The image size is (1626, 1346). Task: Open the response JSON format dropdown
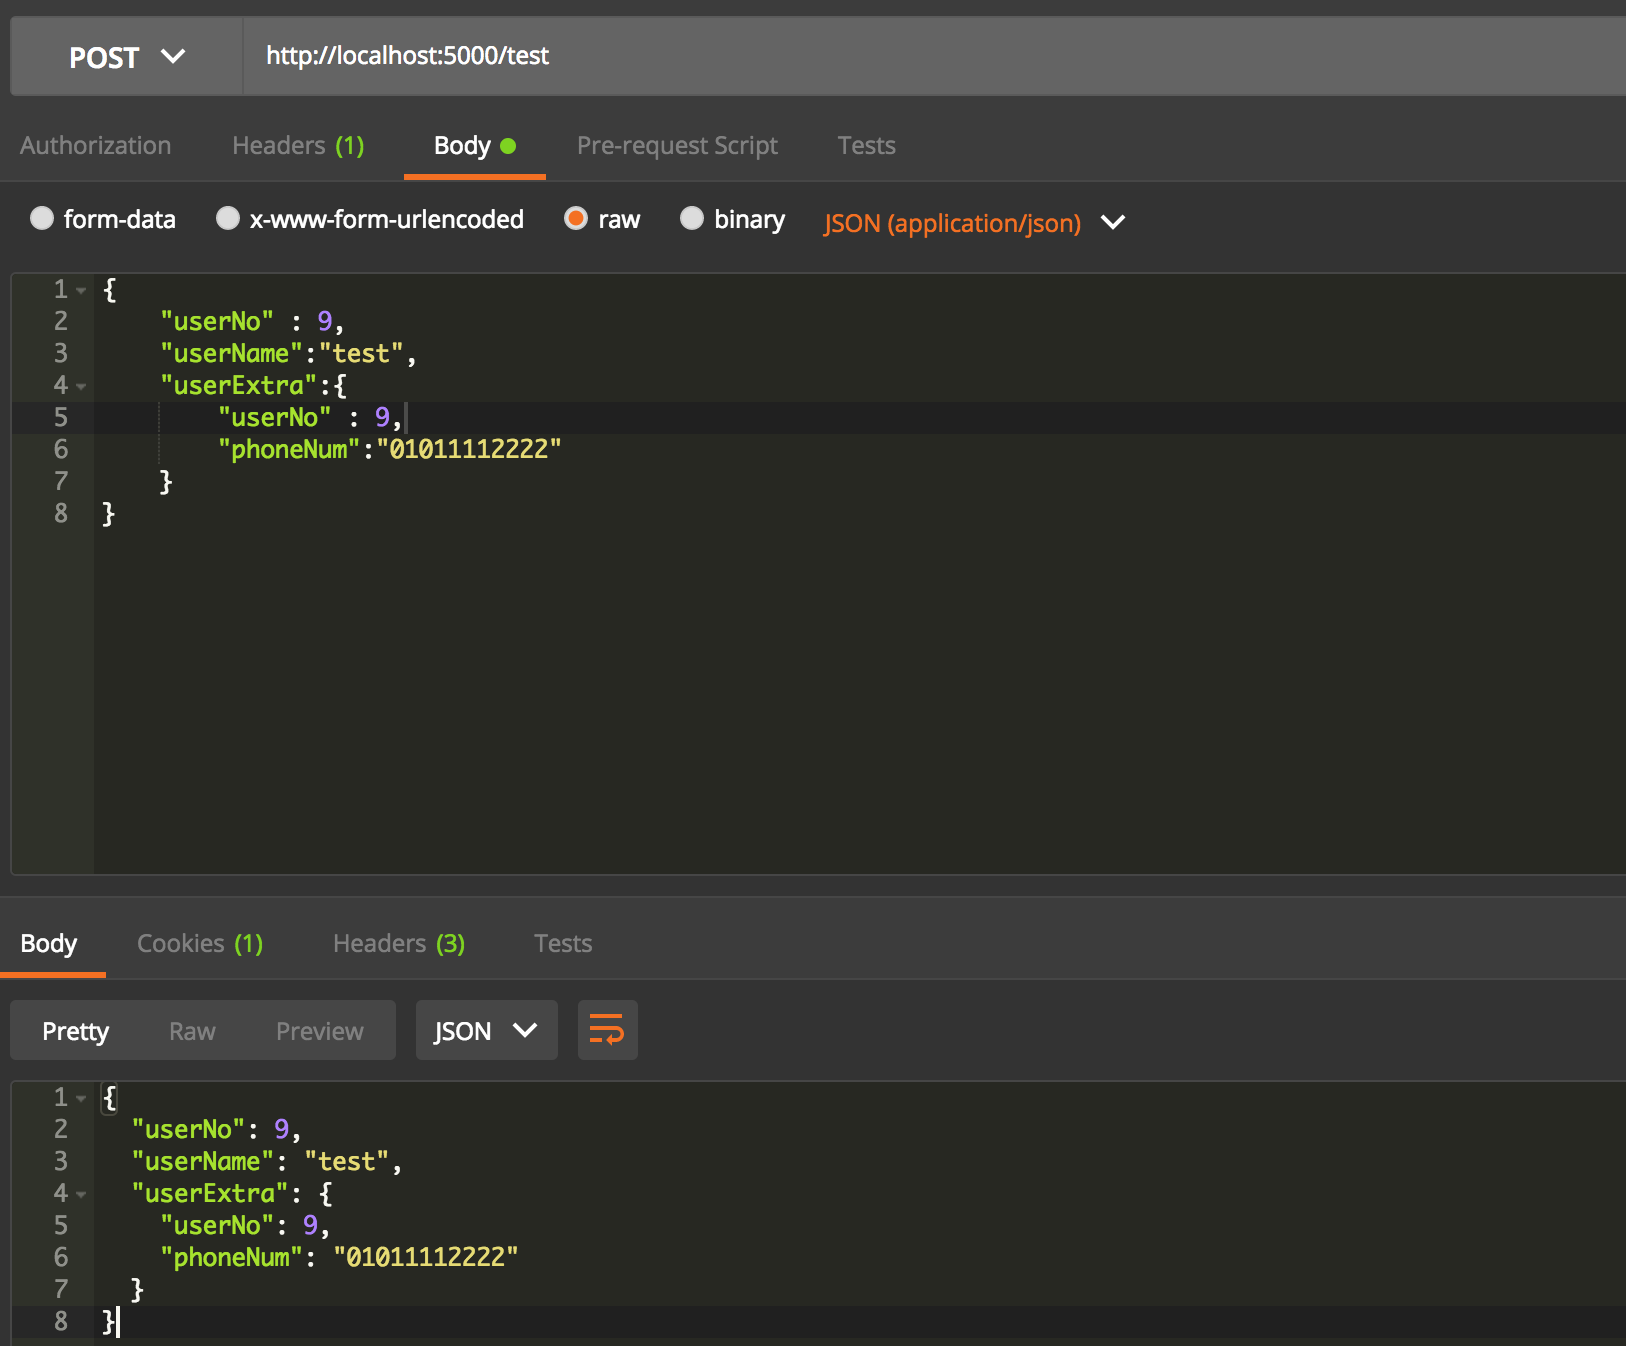pyautogui.click(x=486, y=1030)
